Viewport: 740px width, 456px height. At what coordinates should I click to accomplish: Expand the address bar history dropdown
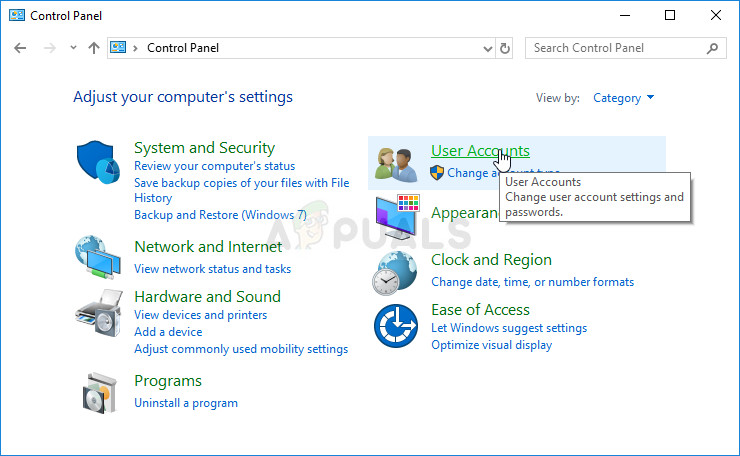point(486,48)
